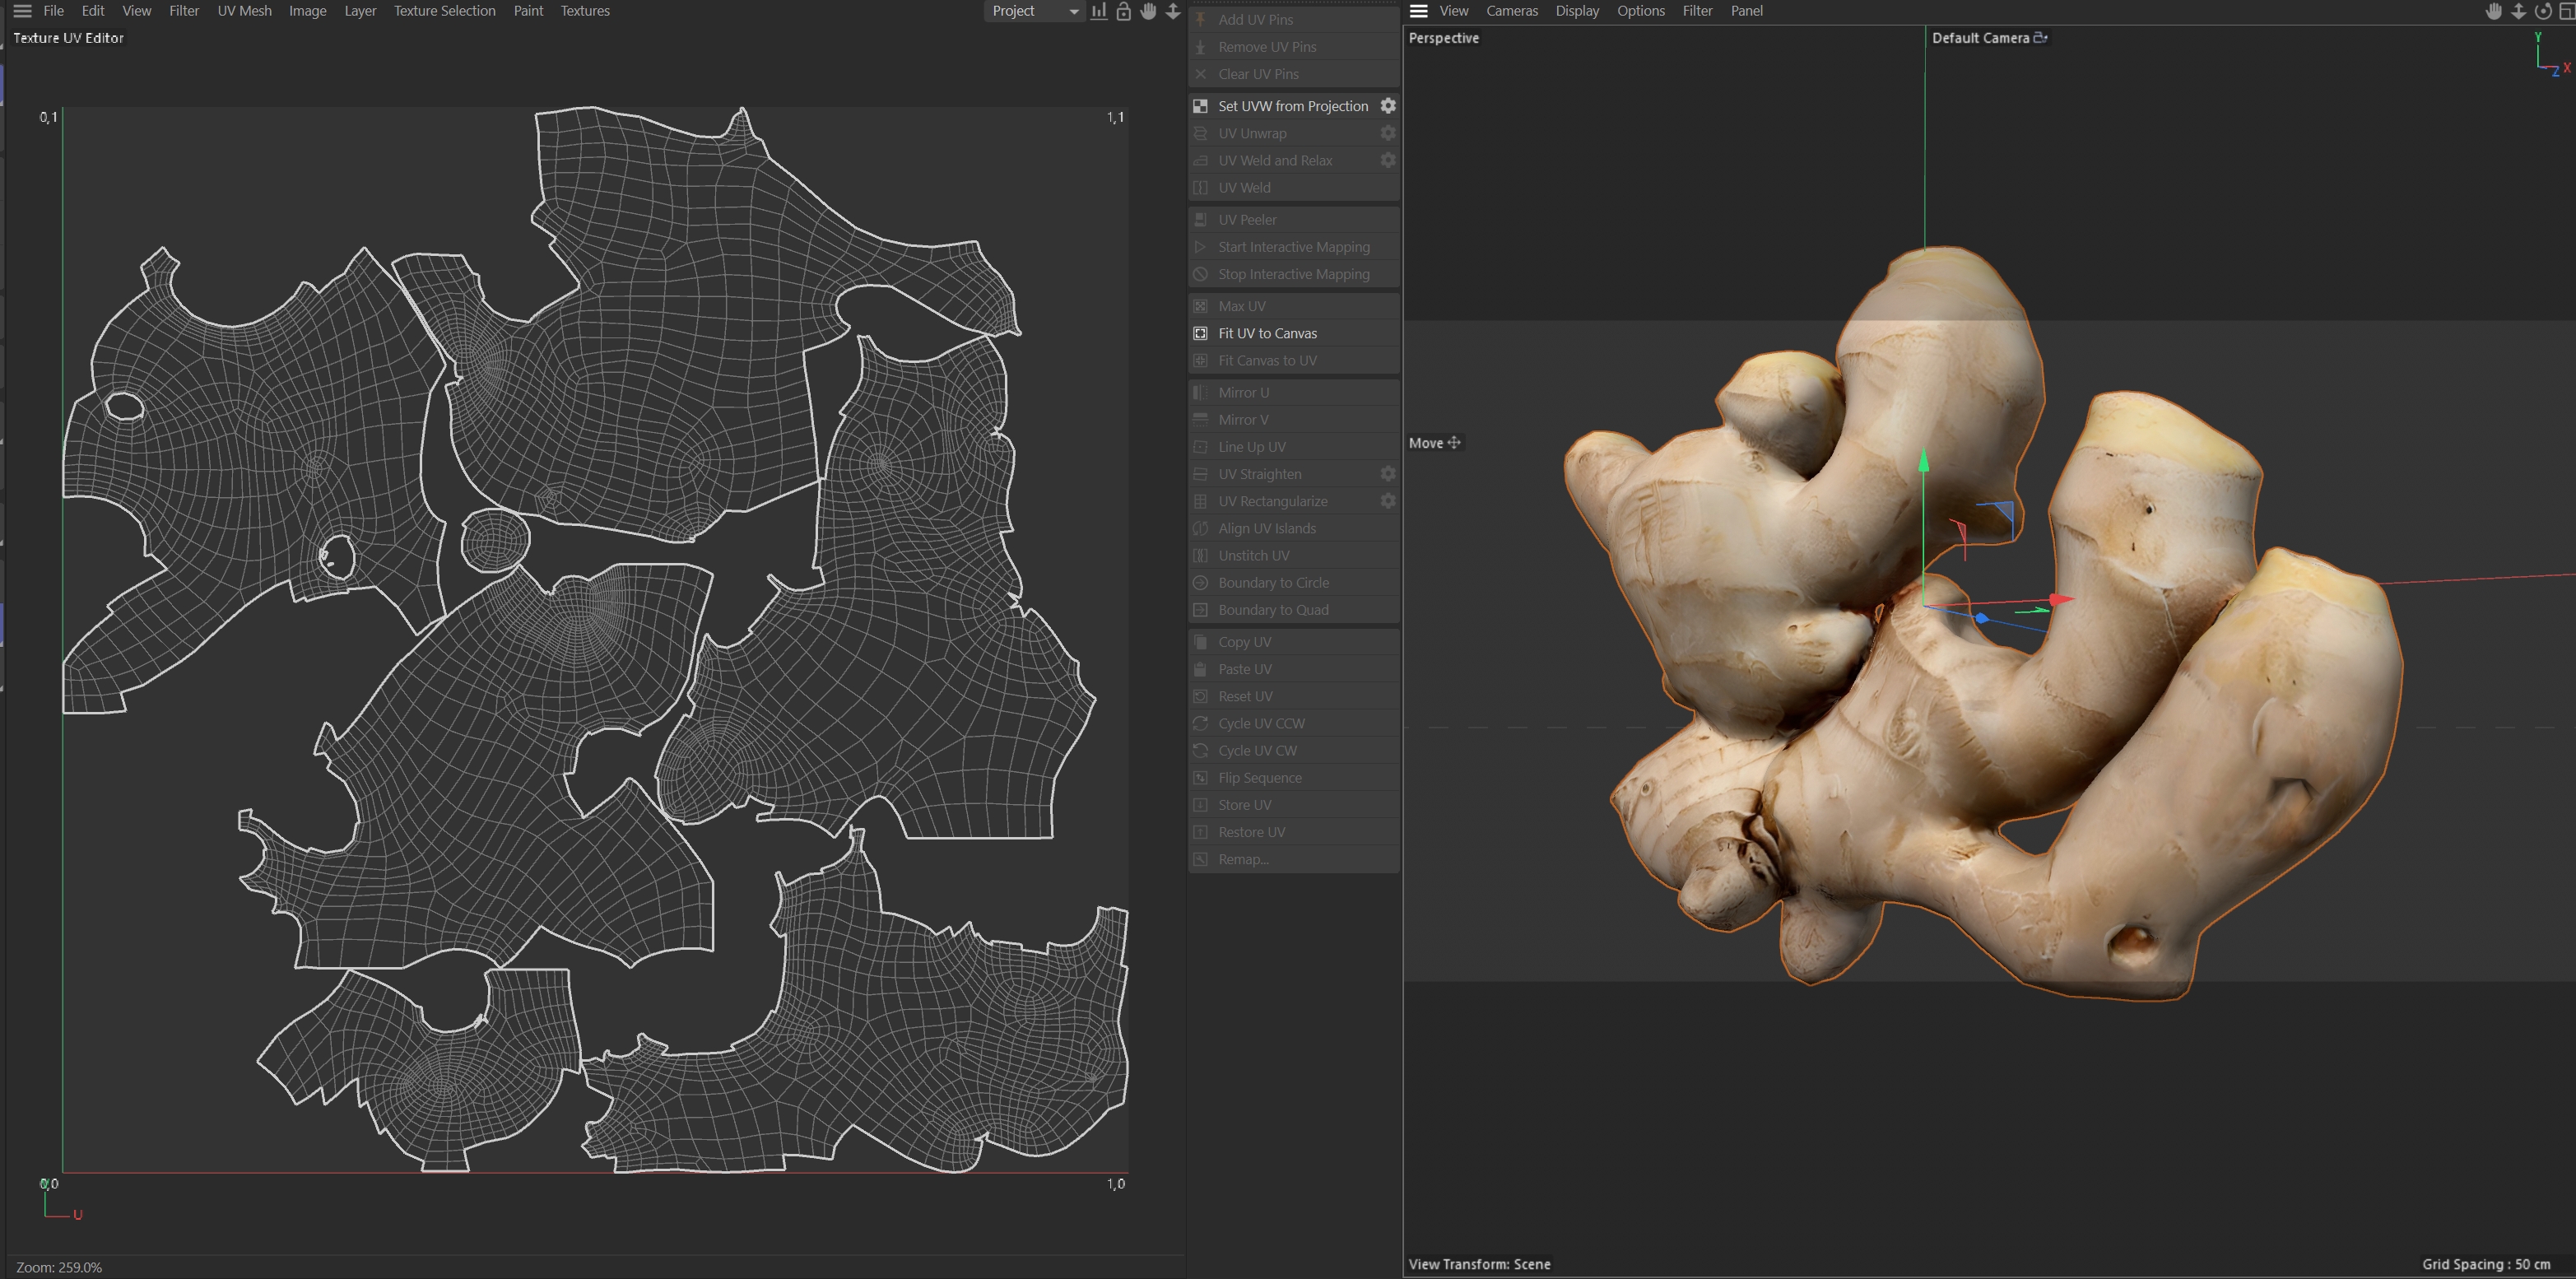The height and width of the screenshot is (1279, 2576).
Task: Toggle viewport layout maximize icon at top right
Action: click(x=2566, y=11)
